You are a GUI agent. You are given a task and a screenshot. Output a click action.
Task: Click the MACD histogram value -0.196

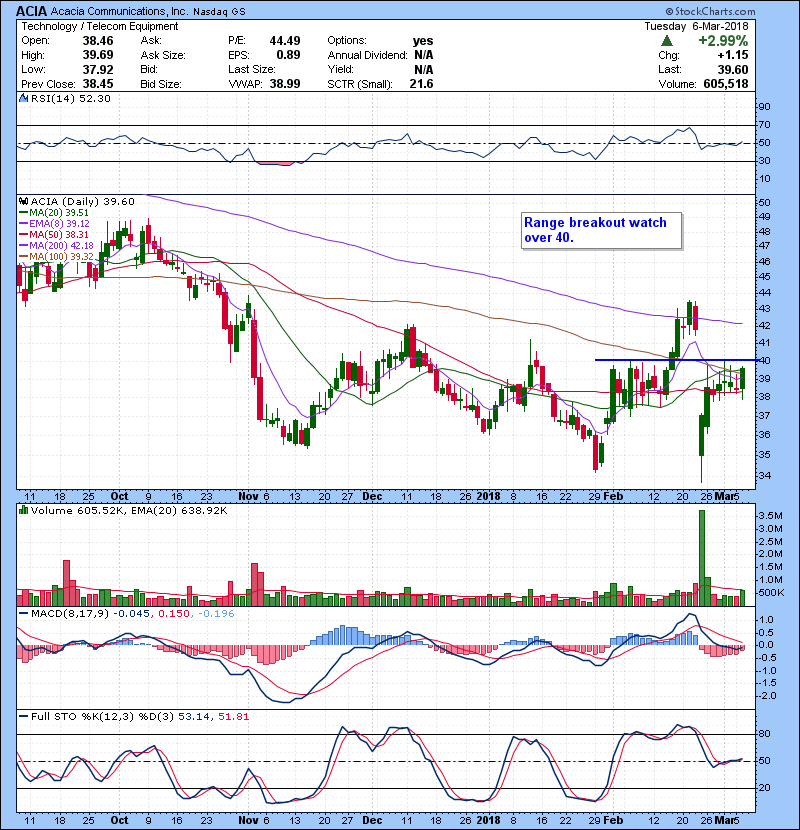(216, 614)
